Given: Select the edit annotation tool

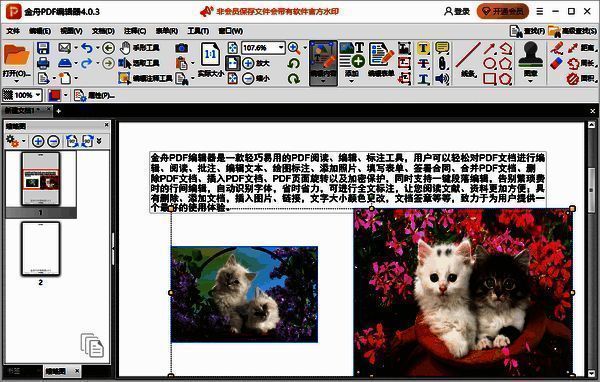Looking at the screenshot, I should click(145, 78).
